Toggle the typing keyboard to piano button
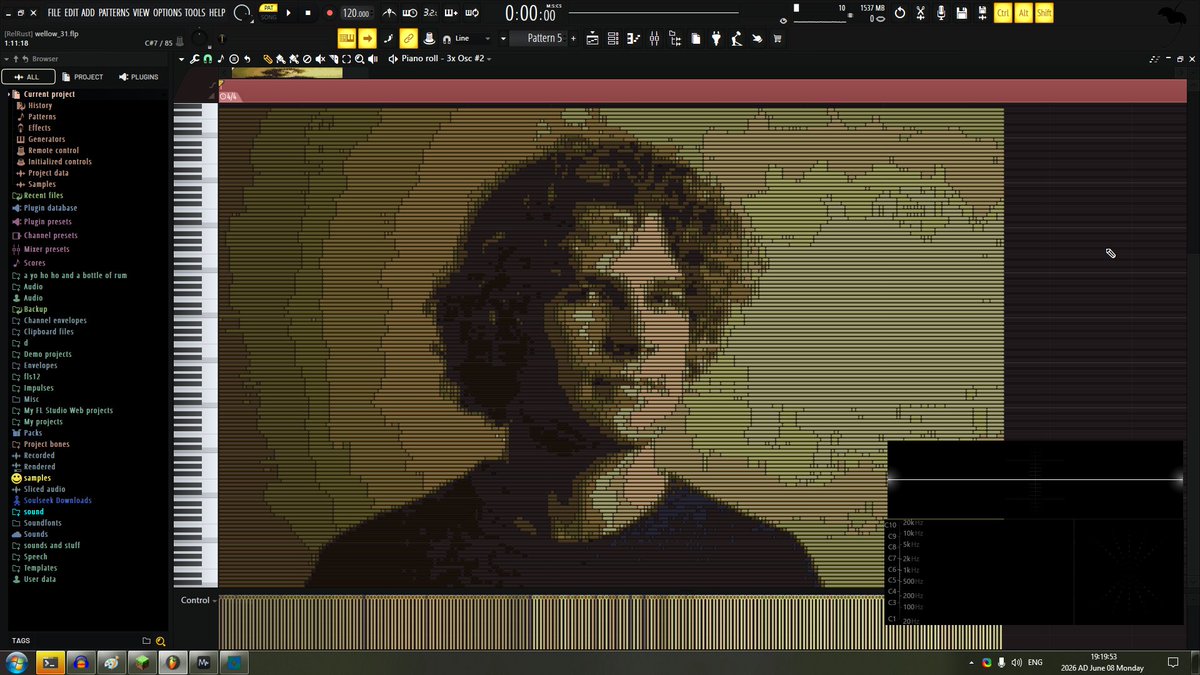1200x675 pixels. pos(346,38)
